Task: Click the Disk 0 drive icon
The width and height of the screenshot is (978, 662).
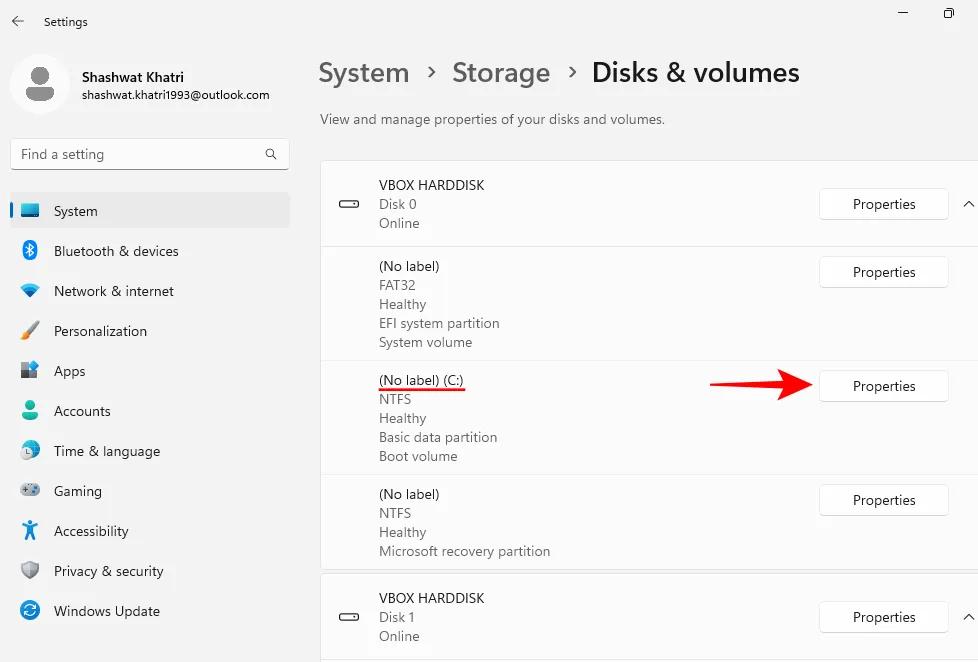Action: pyautogui.click(x=349, y=204)
